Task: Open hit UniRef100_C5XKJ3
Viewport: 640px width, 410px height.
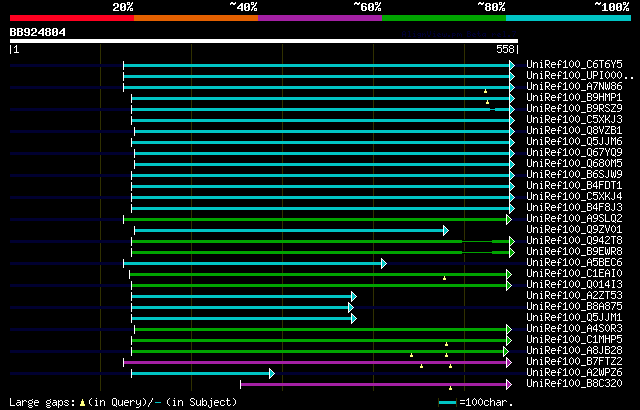Action: (x=574, y=120)
